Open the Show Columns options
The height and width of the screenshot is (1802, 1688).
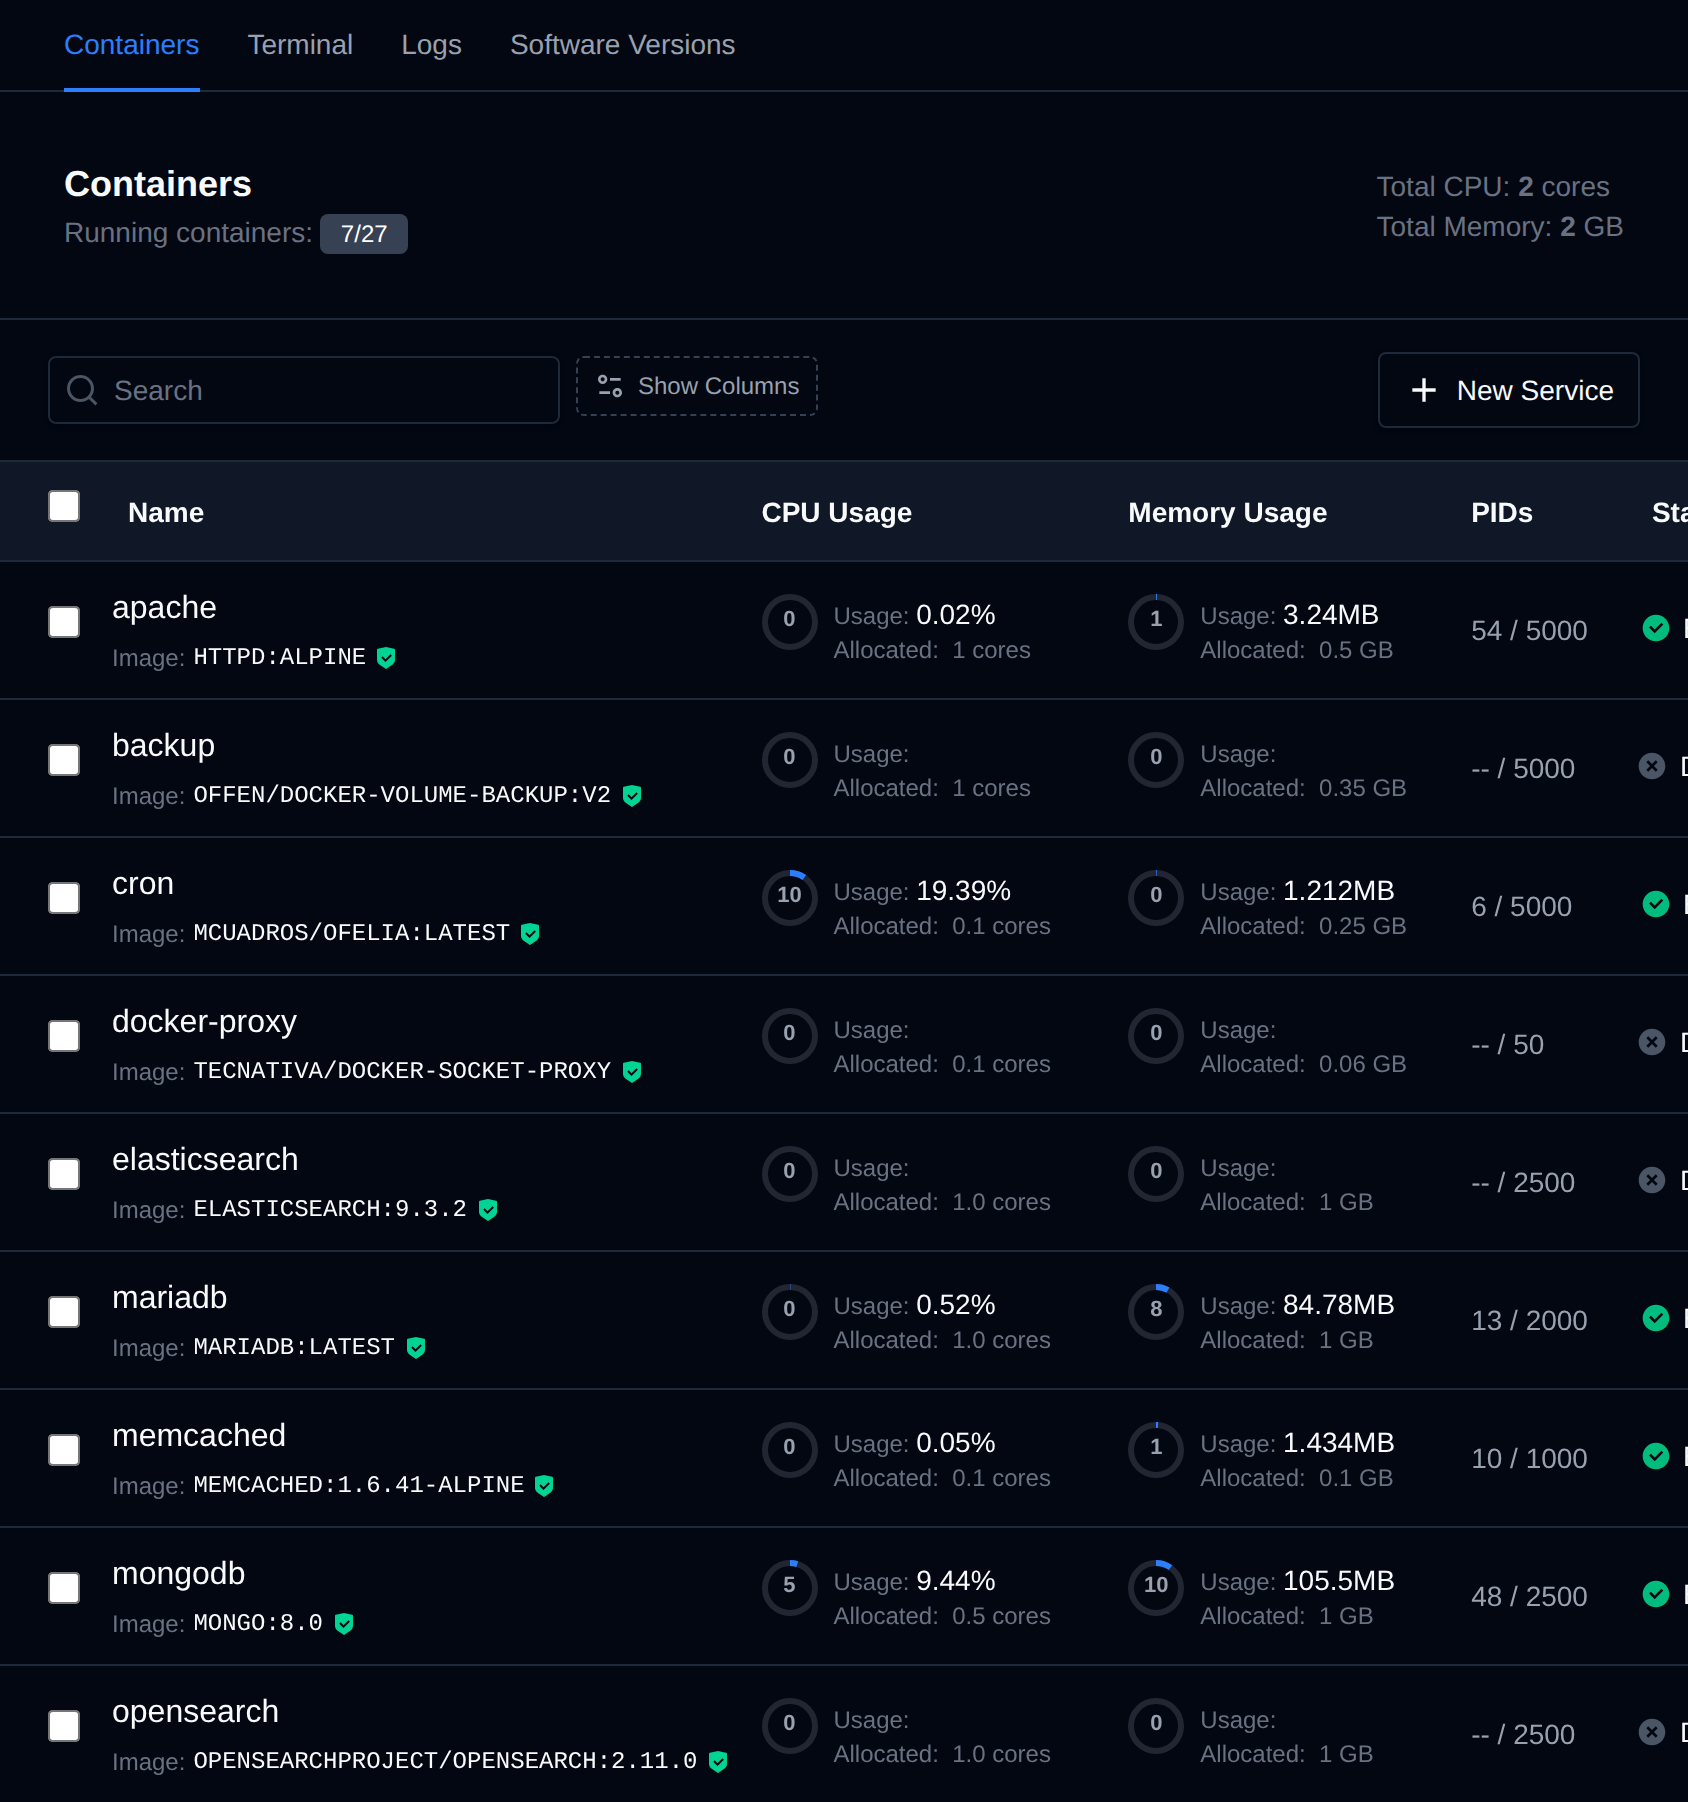click(x=697, y=386)
